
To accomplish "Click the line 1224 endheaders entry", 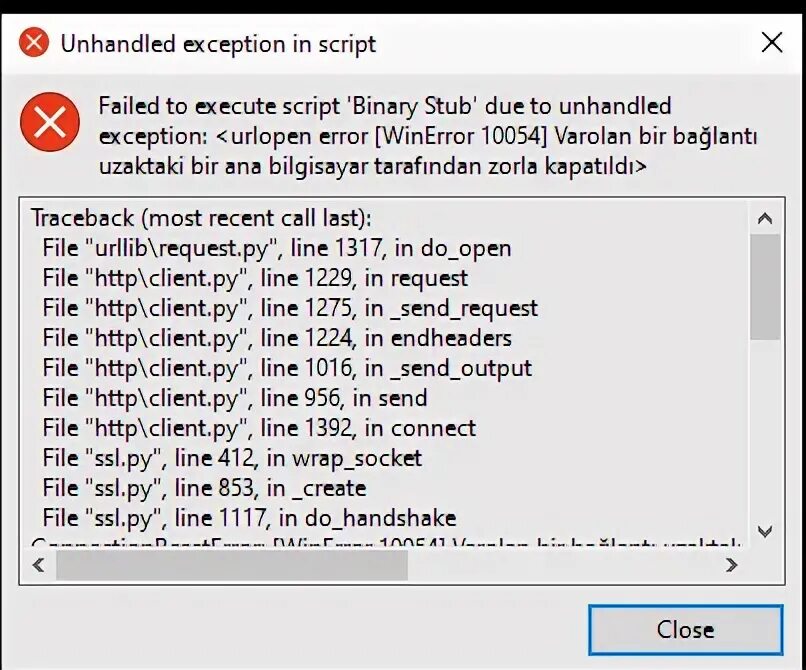I will click(x=277, y=338).
